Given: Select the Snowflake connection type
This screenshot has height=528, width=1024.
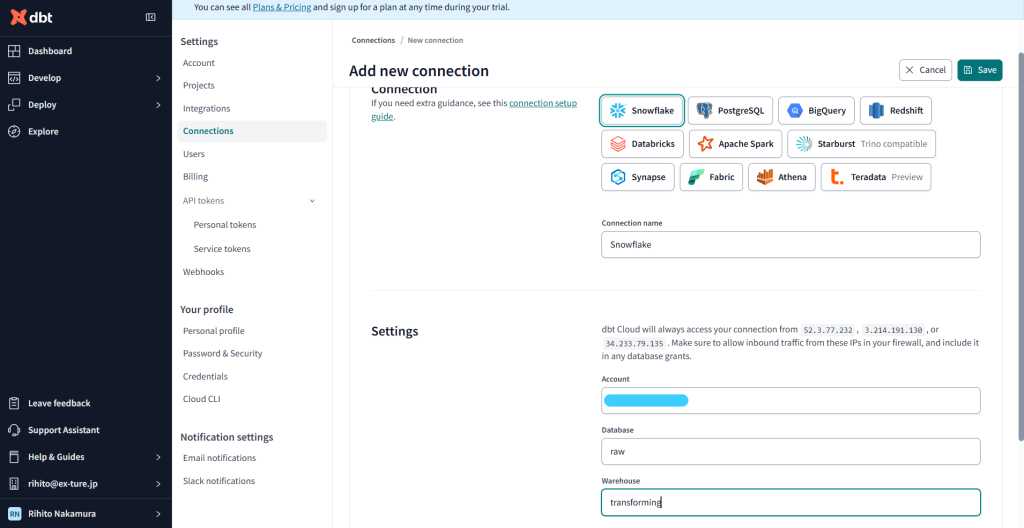Looking at the screenshot, I should coord(643,110).
